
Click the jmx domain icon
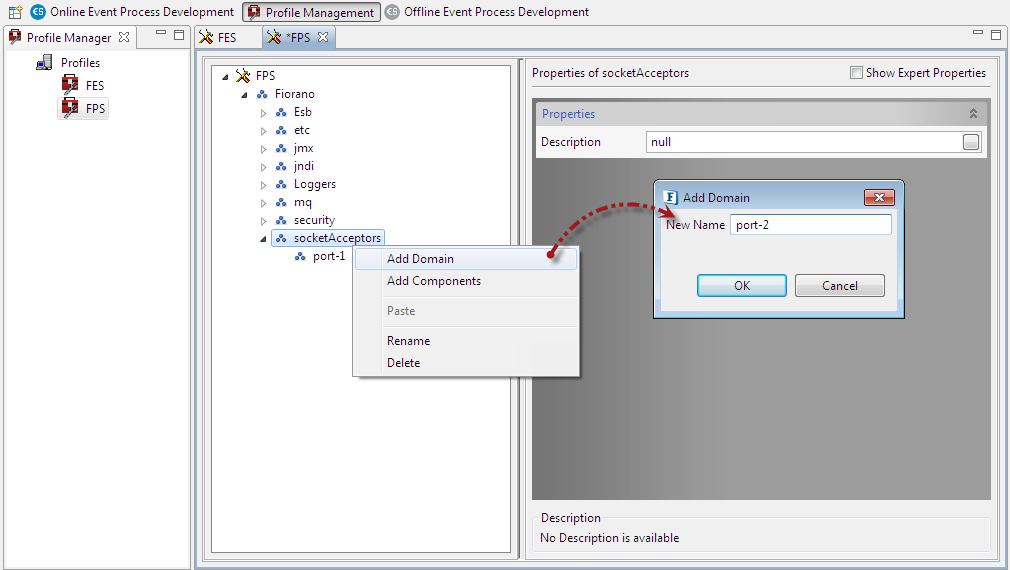281,148
